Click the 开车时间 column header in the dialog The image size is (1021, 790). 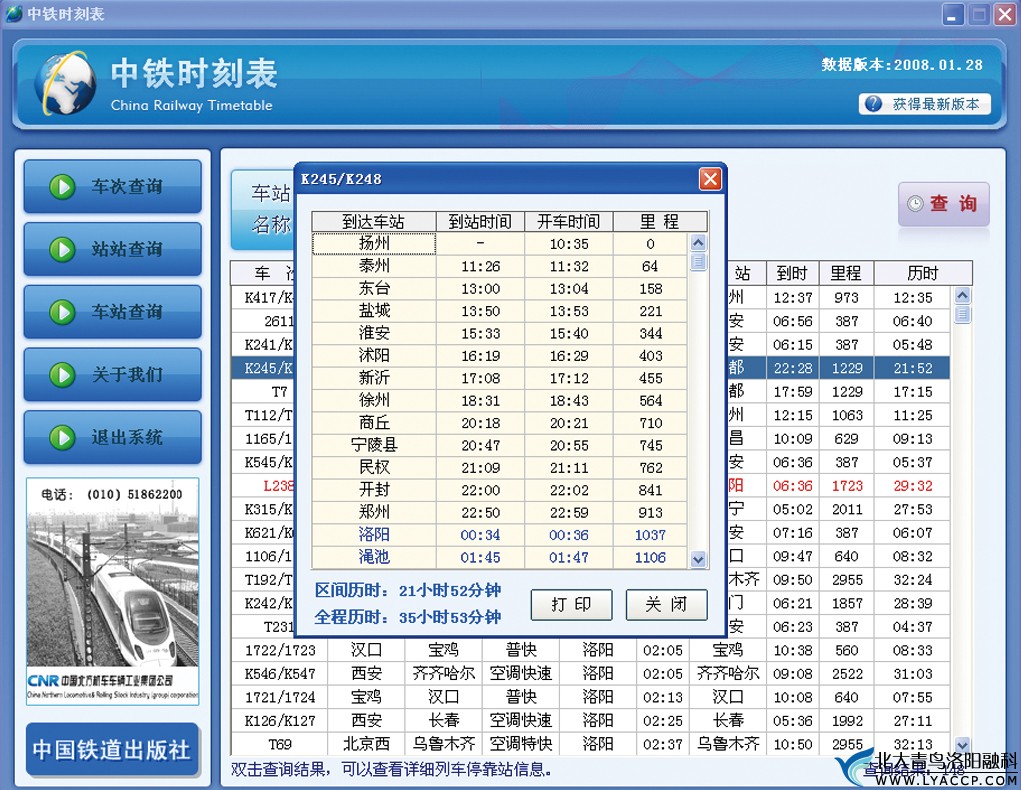pyautogui.click(x=568, y=221)
